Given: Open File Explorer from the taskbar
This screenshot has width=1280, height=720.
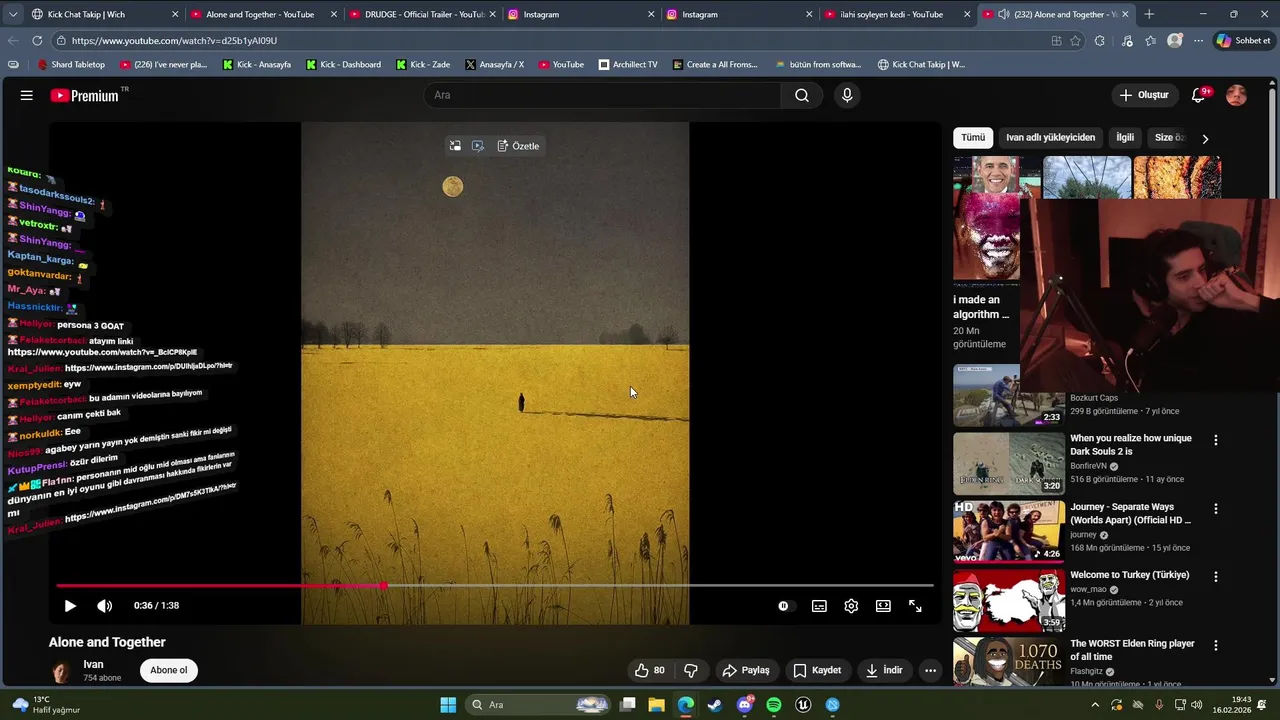Looking at the screenshot, I should (656, 705).
